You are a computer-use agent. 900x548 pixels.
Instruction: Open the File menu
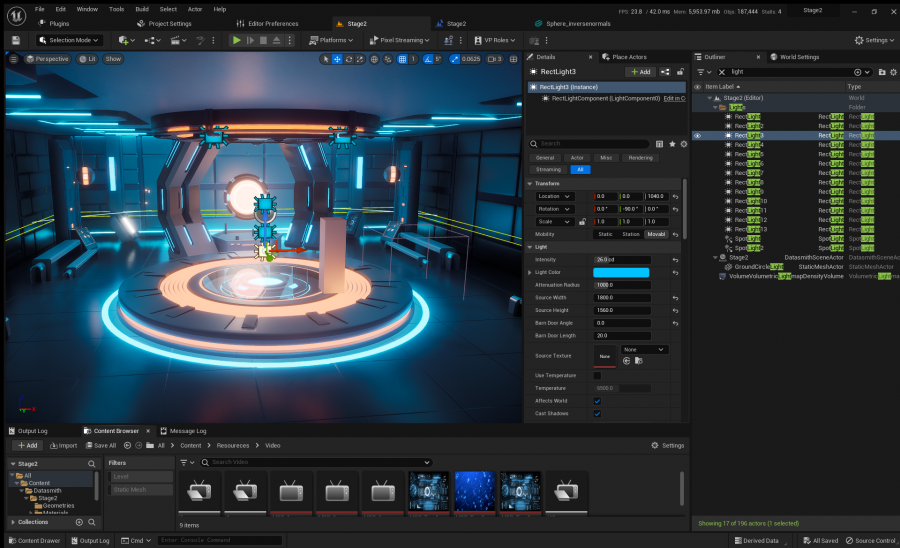point(40,9)
